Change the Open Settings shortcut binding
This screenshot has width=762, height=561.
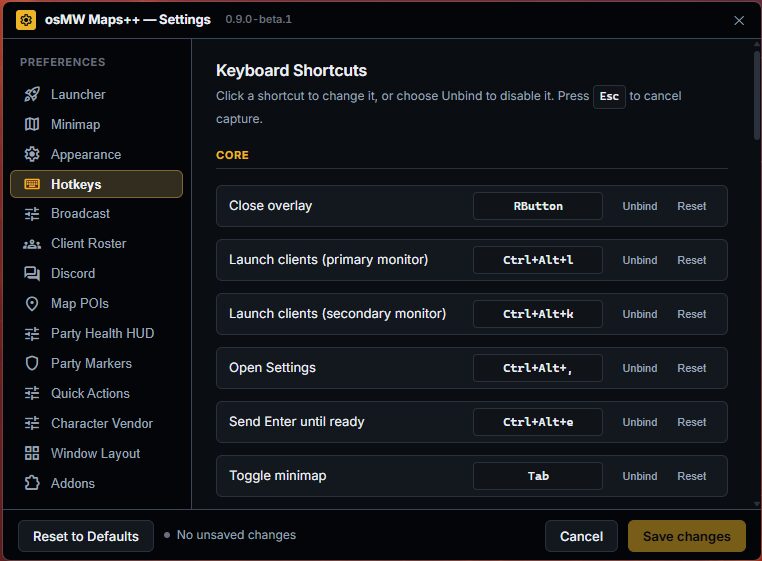pos(538,368)
